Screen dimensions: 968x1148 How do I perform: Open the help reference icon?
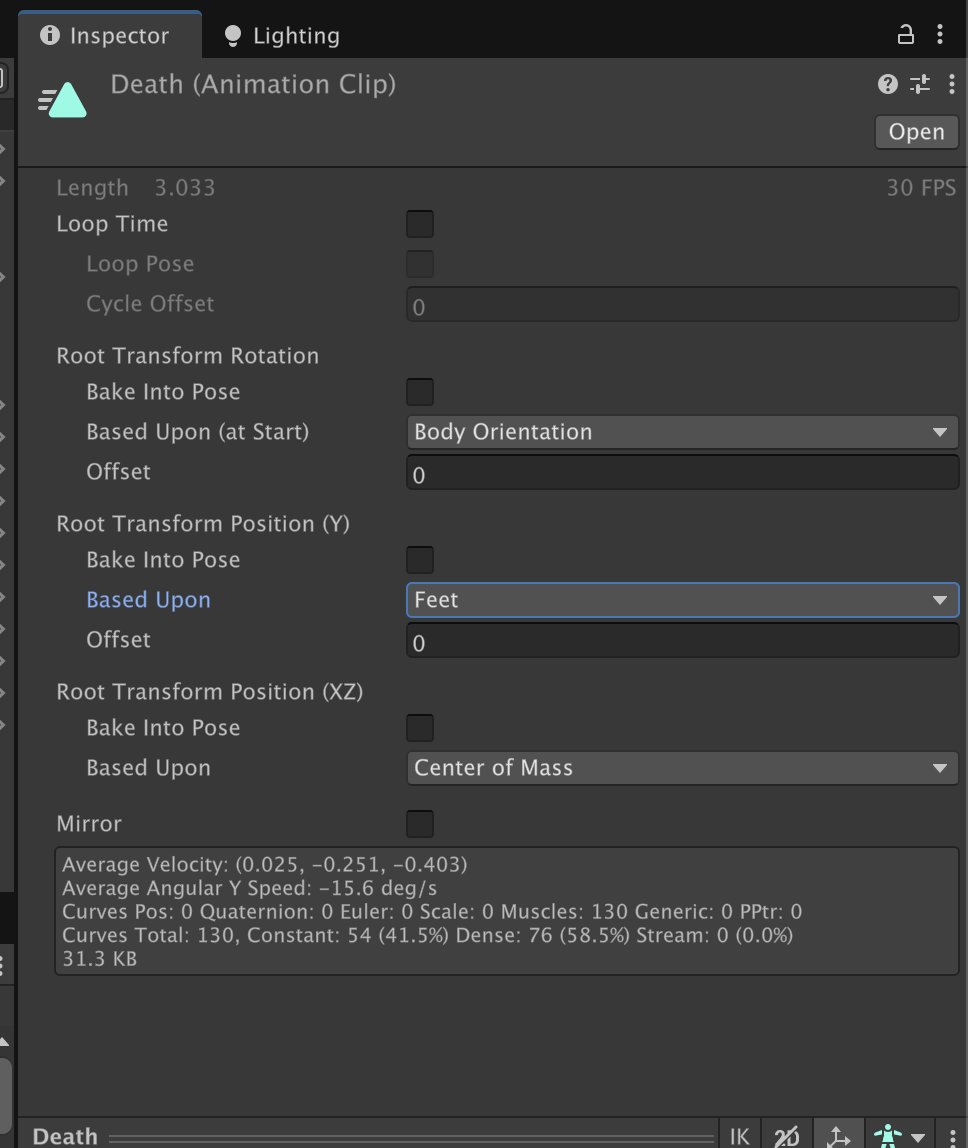tap(887, 84)
